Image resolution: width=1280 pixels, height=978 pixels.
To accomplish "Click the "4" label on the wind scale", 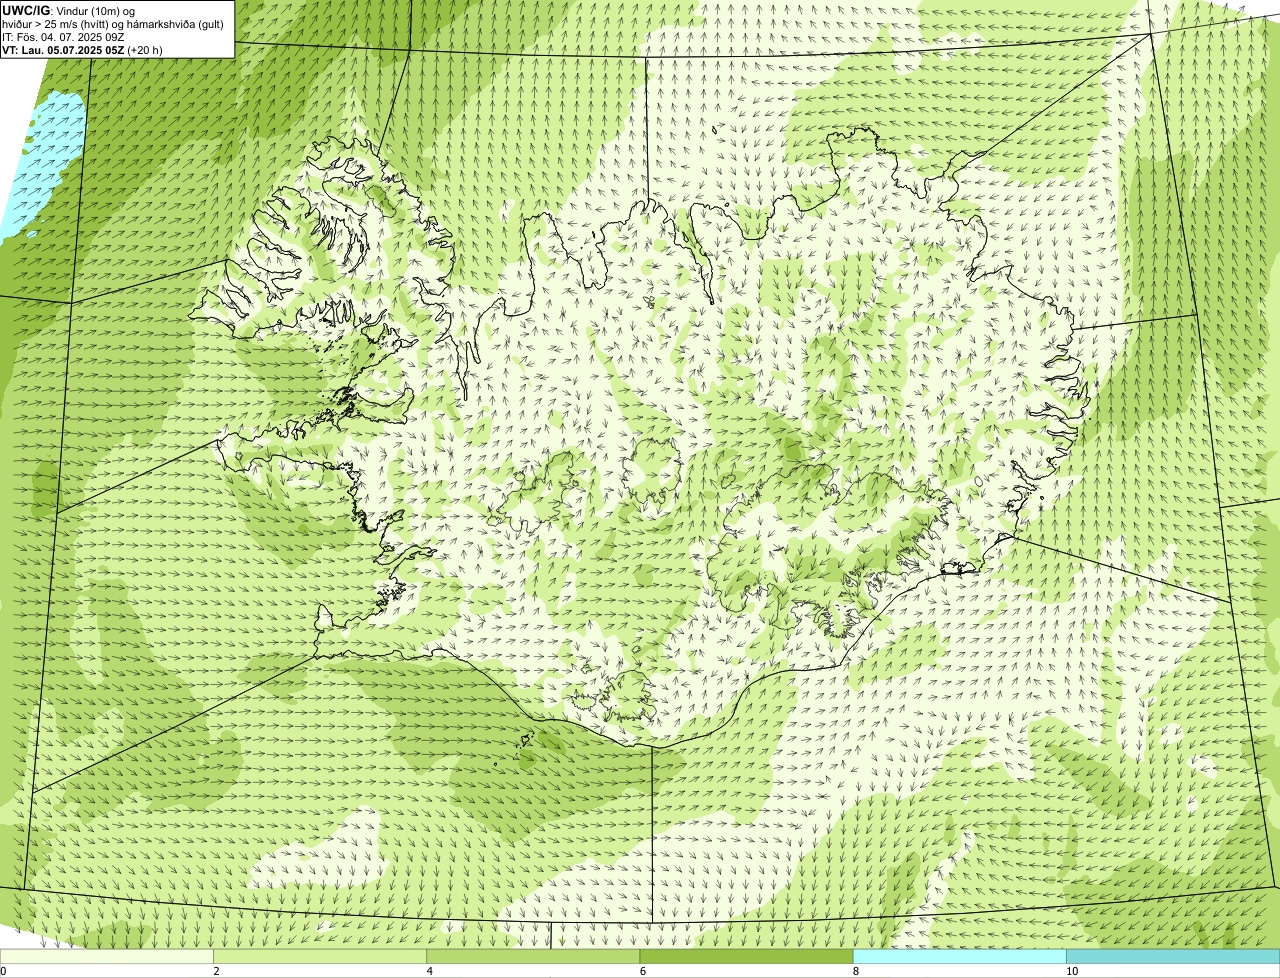I will [x=429, y=971].
